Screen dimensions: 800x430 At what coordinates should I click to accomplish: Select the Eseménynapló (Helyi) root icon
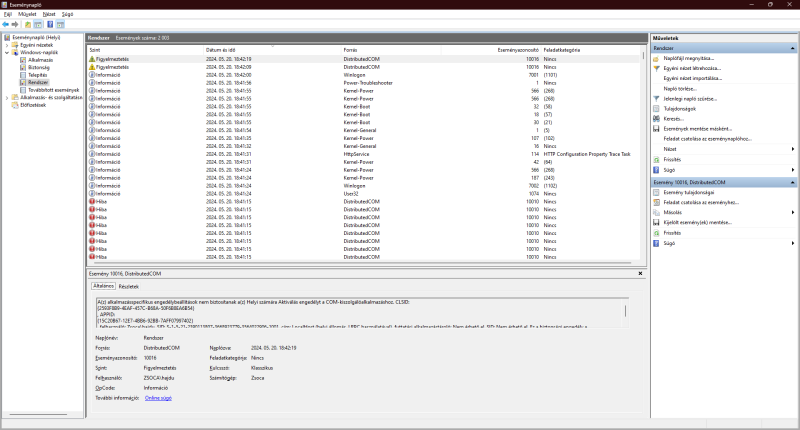point(7,37)
